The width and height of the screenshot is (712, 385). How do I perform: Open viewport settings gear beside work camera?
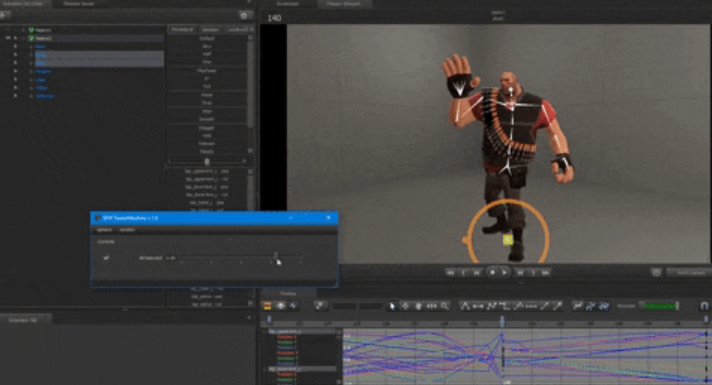click(x=656, y=272)
